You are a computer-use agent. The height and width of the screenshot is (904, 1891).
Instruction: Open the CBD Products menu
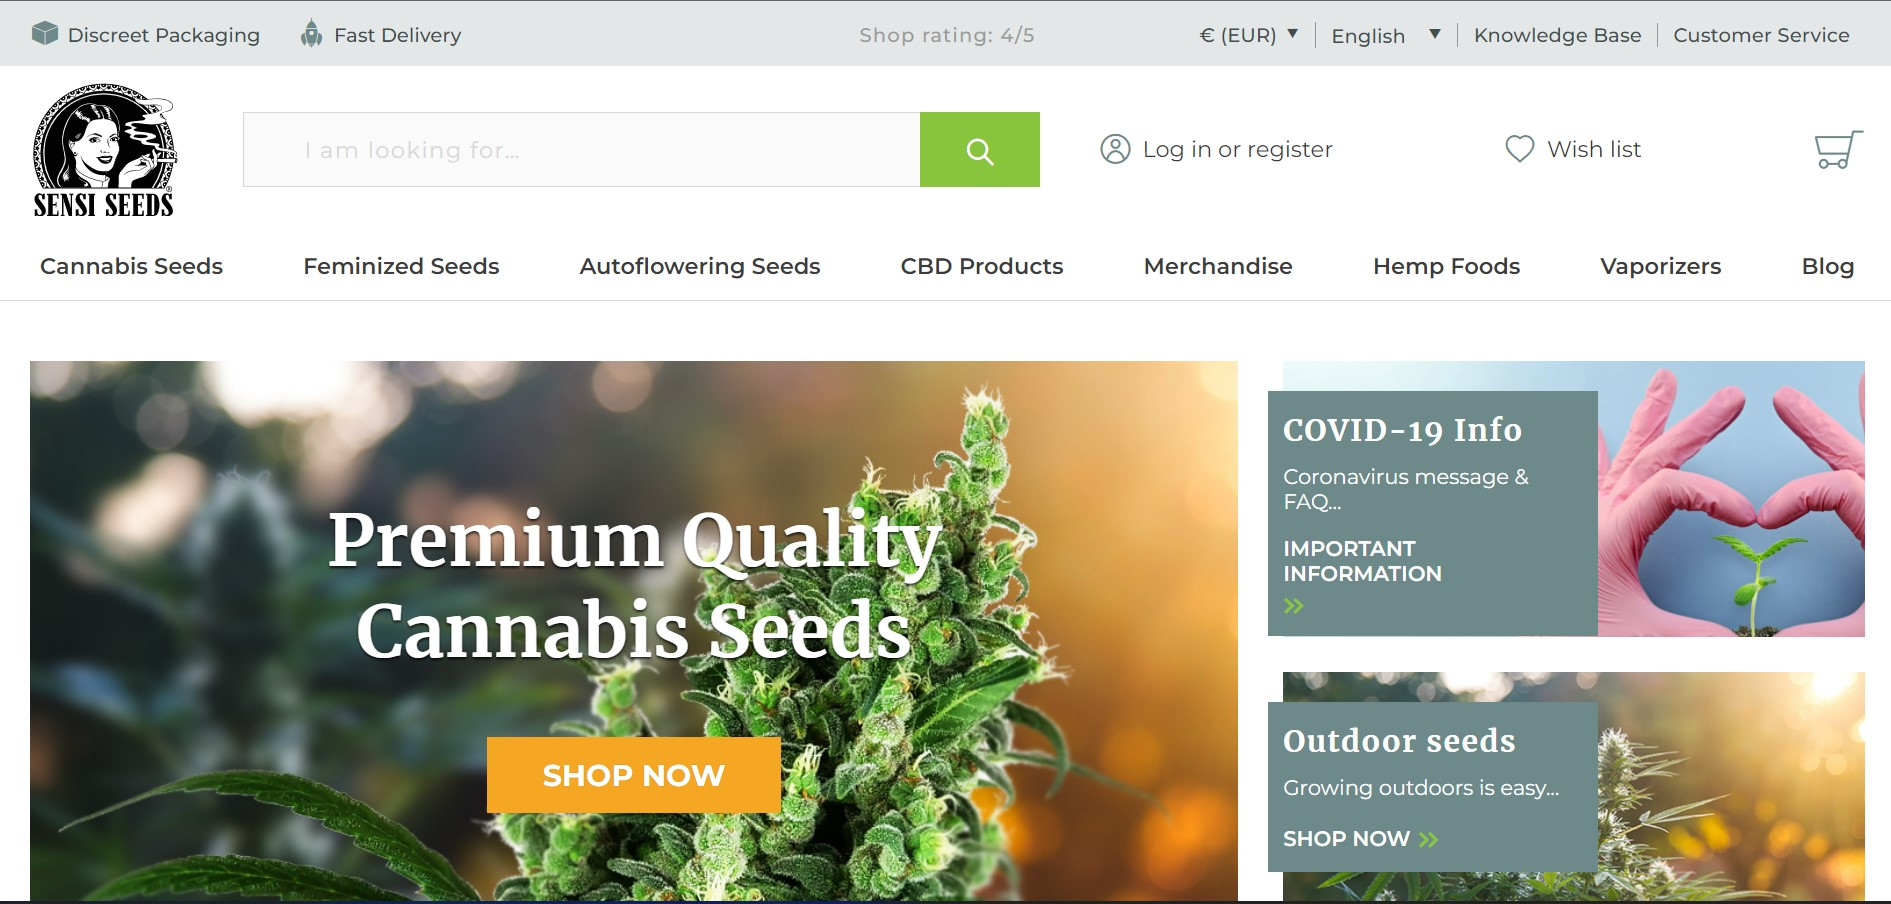[982, 266]
